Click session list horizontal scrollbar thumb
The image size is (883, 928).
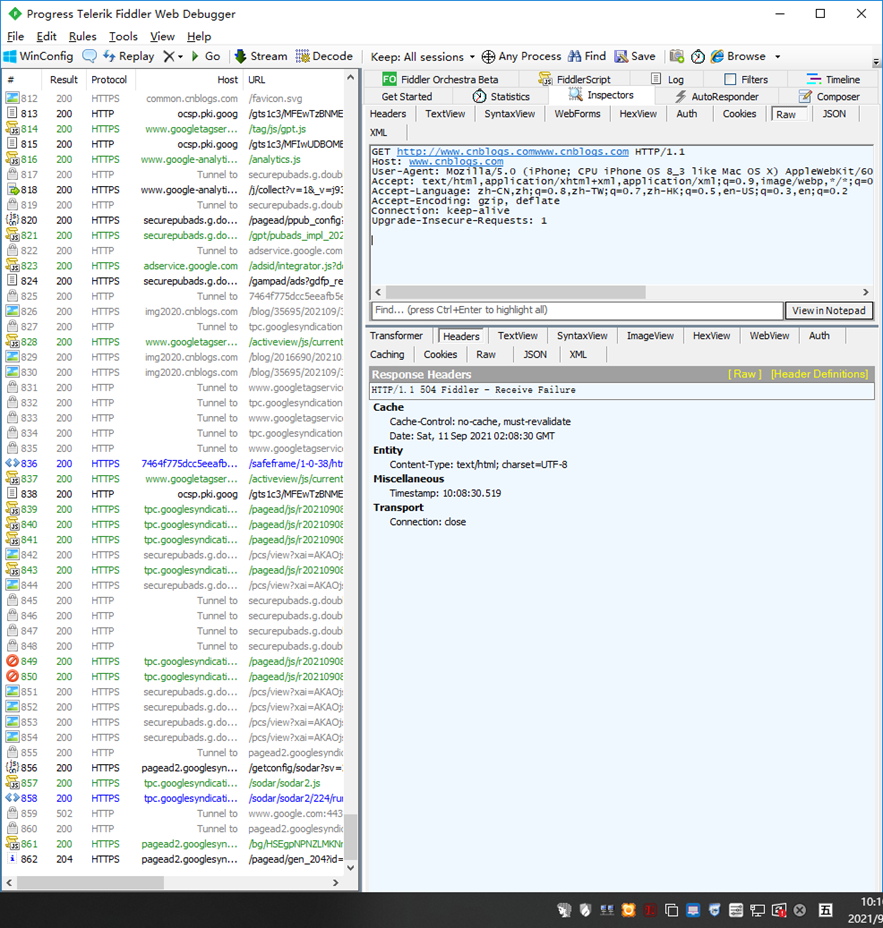90,882
